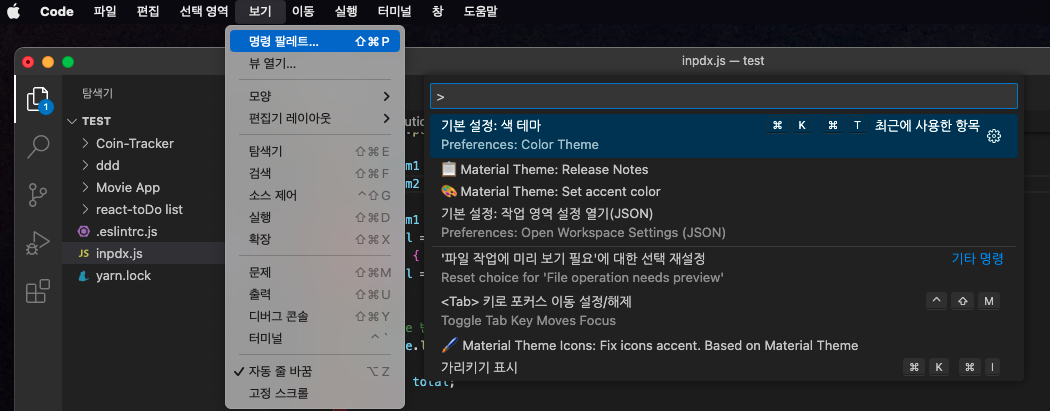Click the 탐색기 panel title

(x=98, y=92)
